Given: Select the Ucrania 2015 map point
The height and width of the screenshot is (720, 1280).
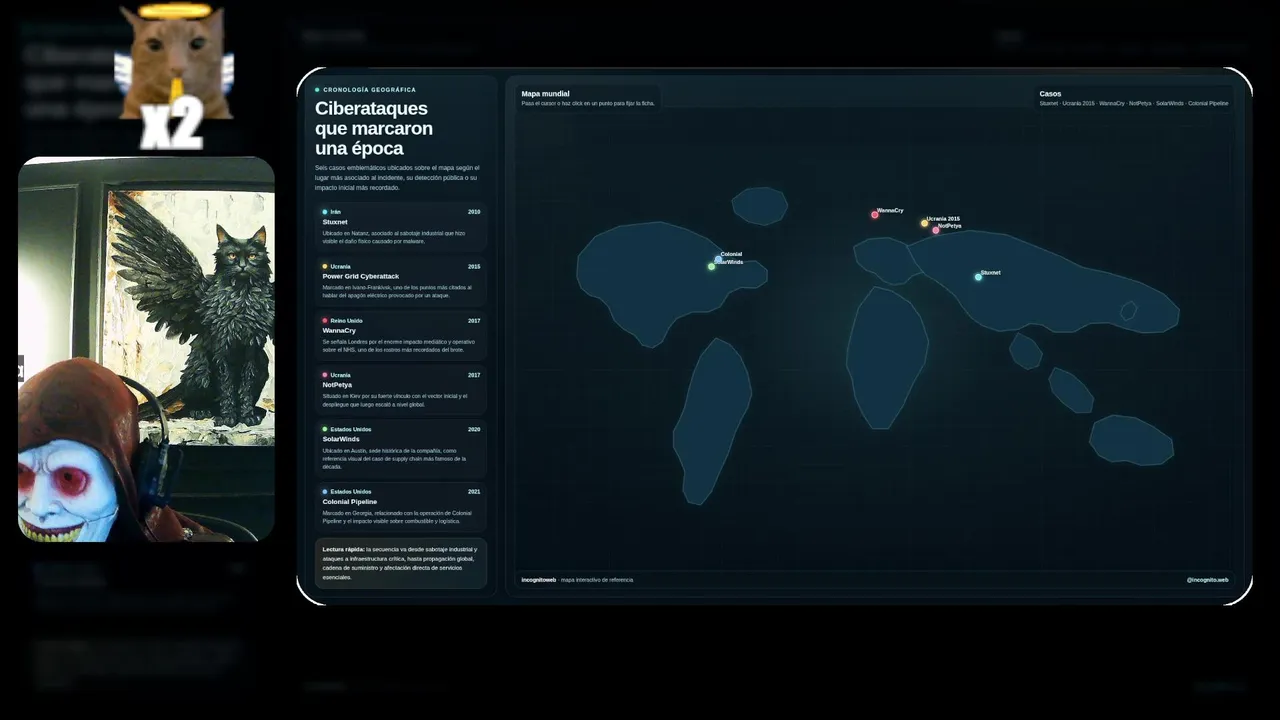Looking at the screenshot, I should coord(924,223).
